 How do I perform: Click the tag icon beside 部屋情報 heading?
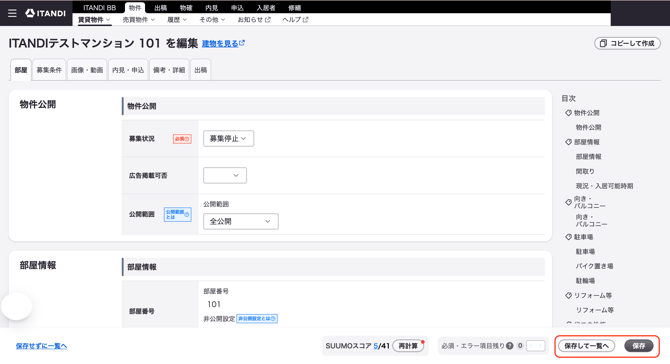pyautogui.click(x=568, y=142)
